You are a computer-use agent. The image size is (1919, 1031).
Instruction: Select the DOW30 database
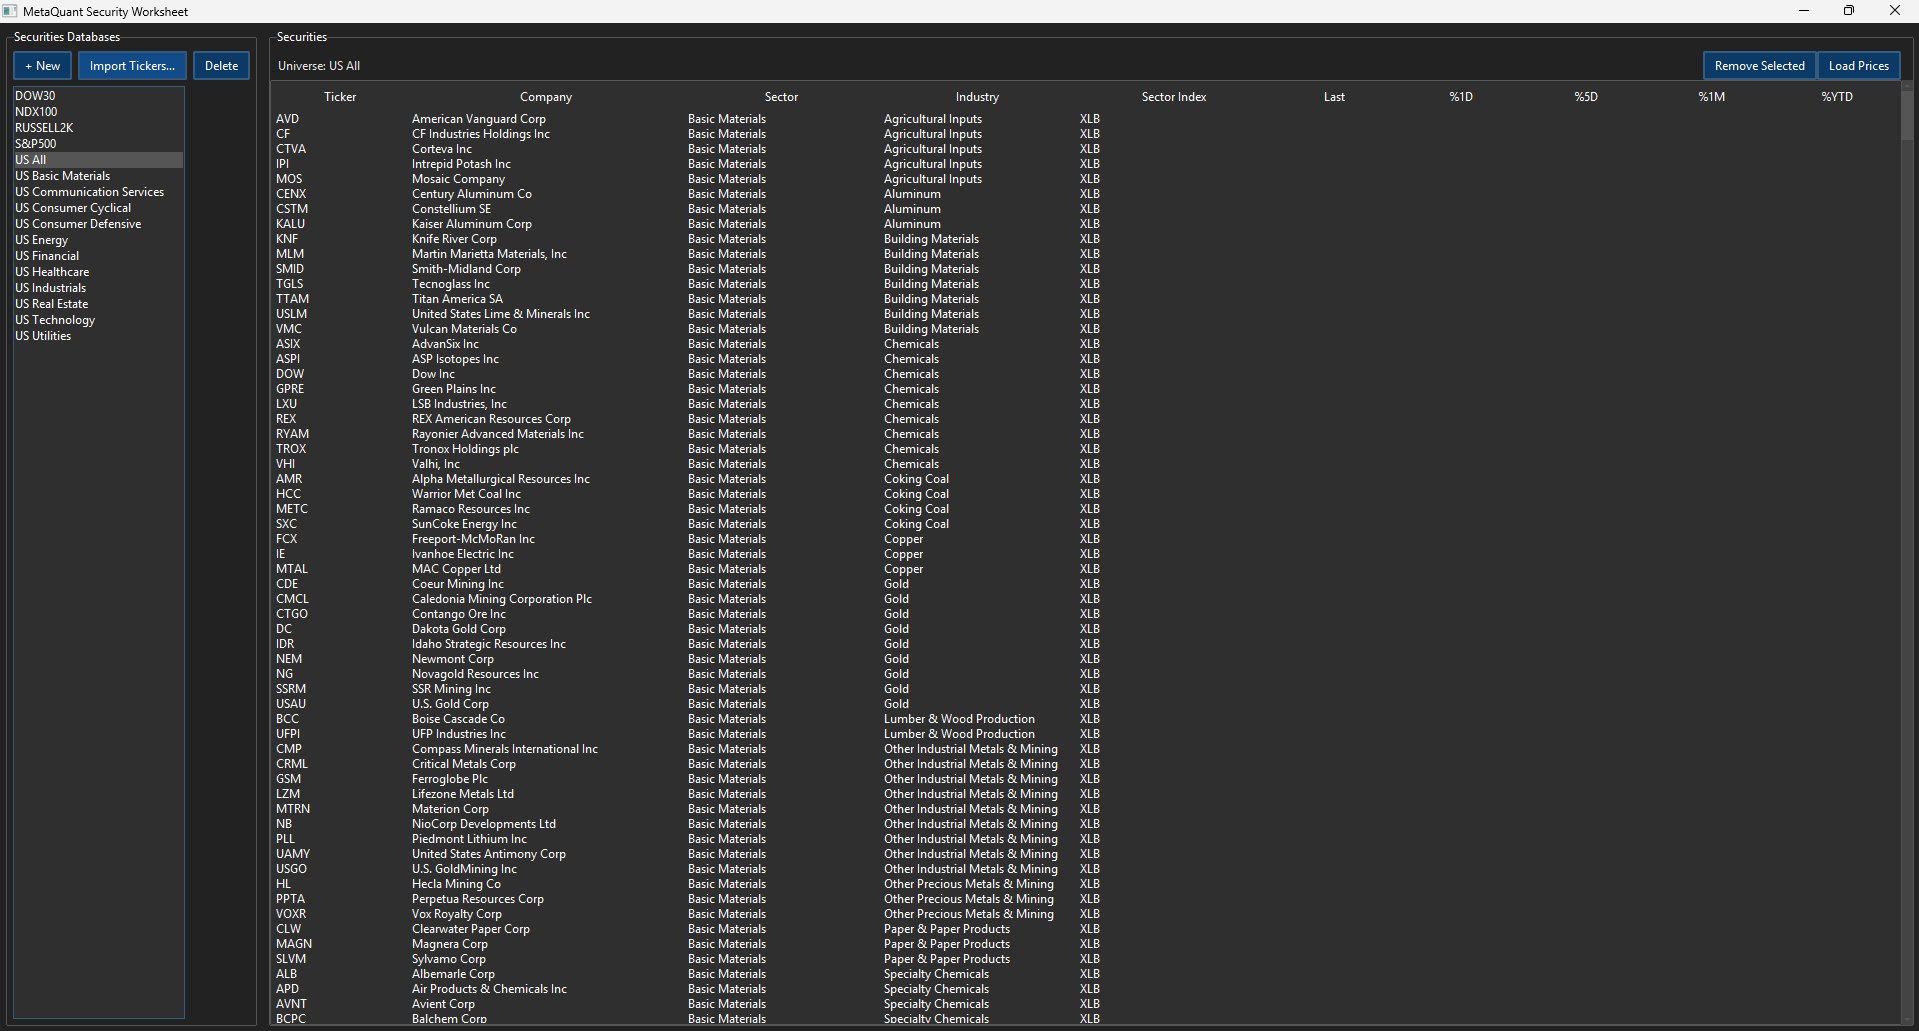pos(98,96)
